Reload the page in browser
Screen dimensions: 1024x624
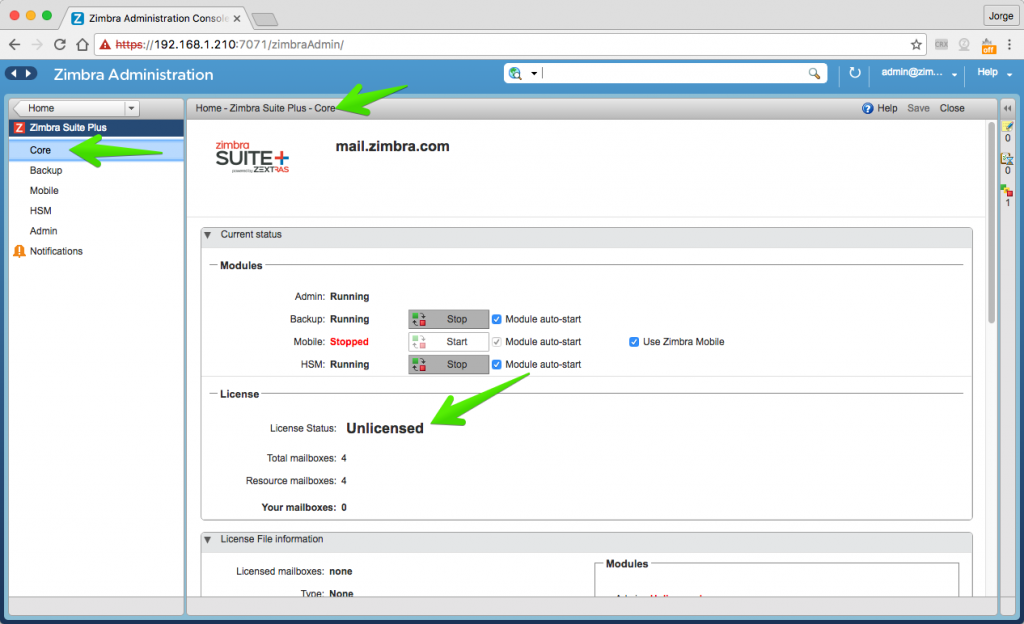pyautogui.click(x=59, y=44)
